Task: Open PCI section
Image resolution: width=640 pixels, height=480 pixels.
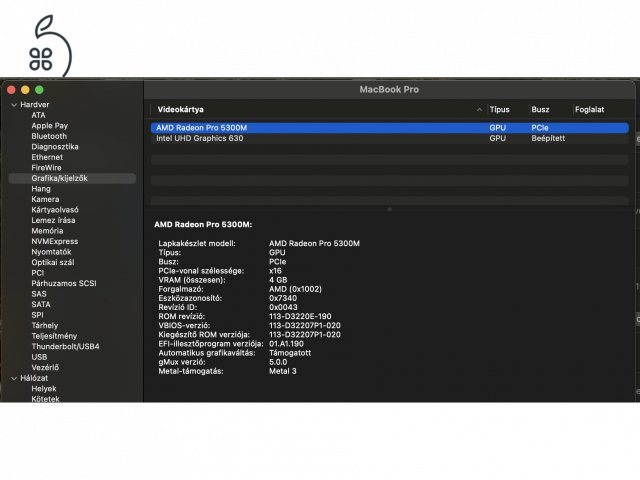Action: click(38, 273)
